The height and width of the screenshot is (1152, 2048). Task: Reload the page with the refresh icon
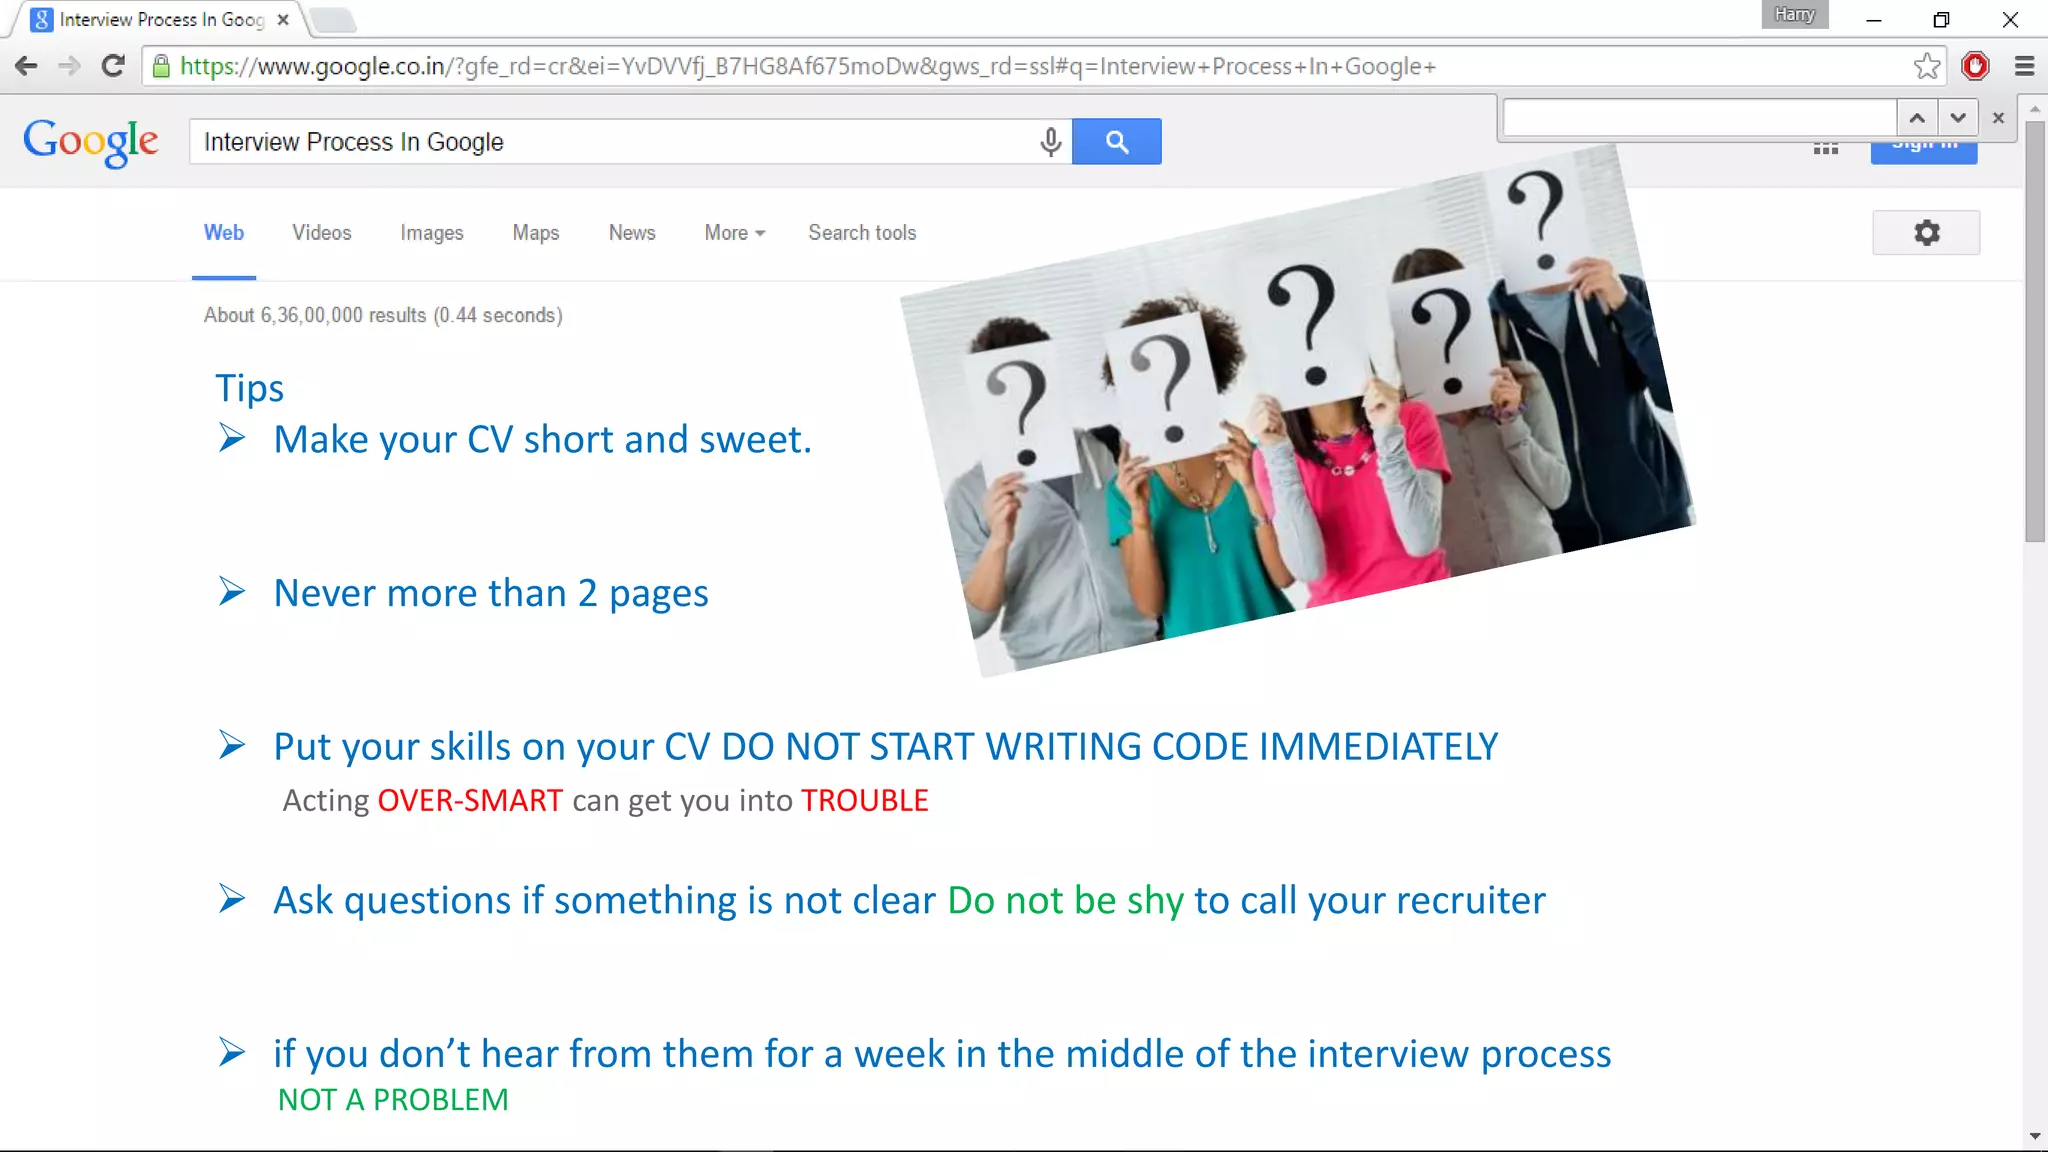point(113,66)
